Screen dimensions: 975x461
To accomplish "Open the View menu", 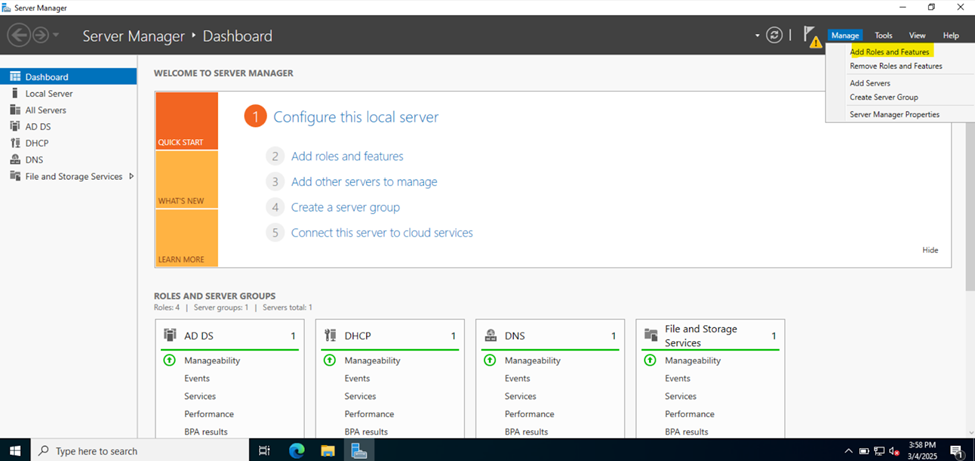I will pos(917,35).
